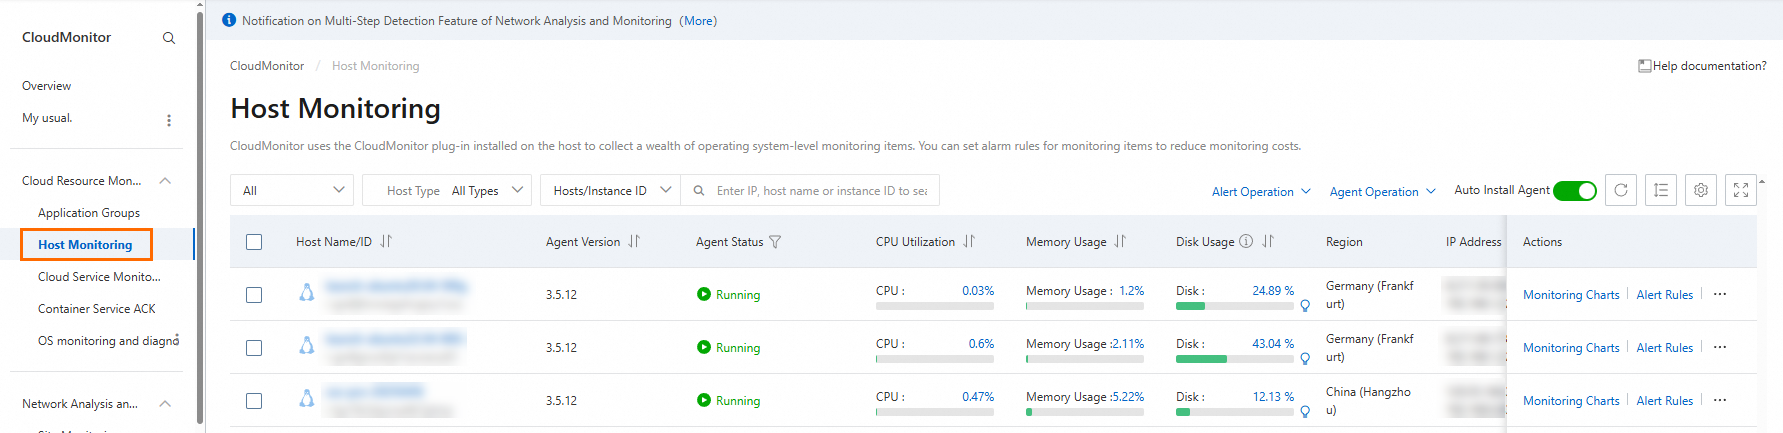Click disk usage bar at 24.89 %
Screen dimensions: 1783x433
[1235, 306]
